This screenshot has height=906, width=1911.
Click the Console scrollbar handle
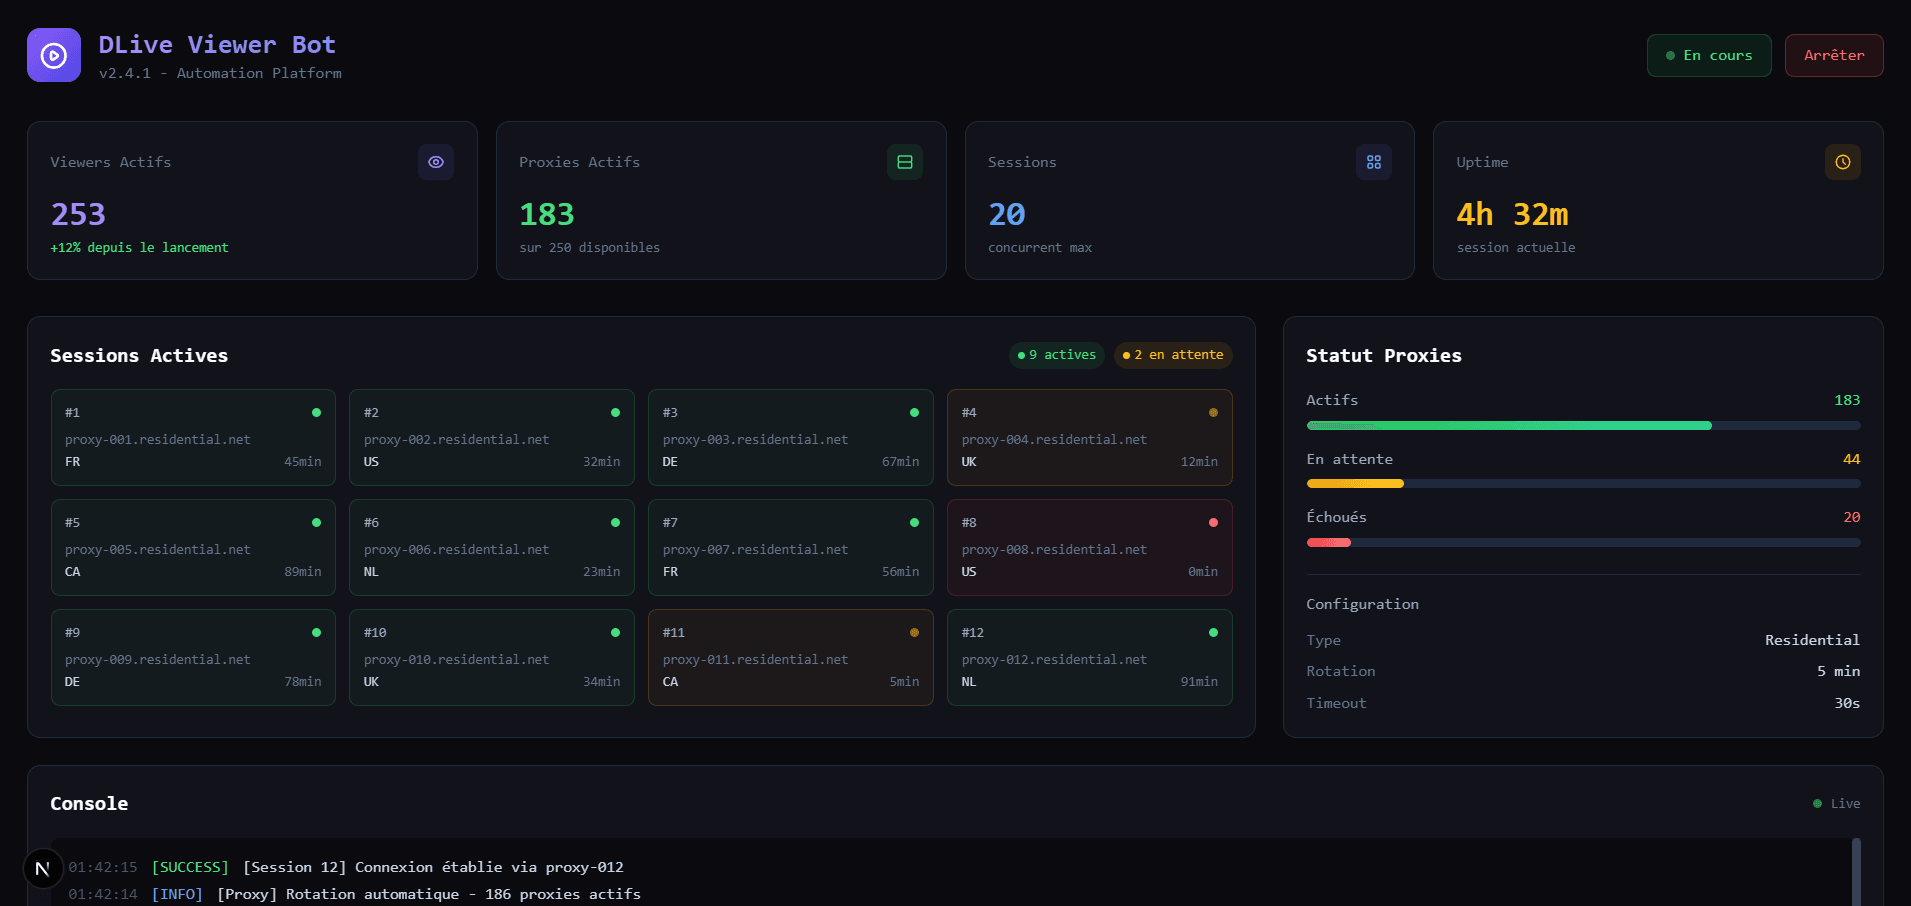click(x=1855, y=870)
